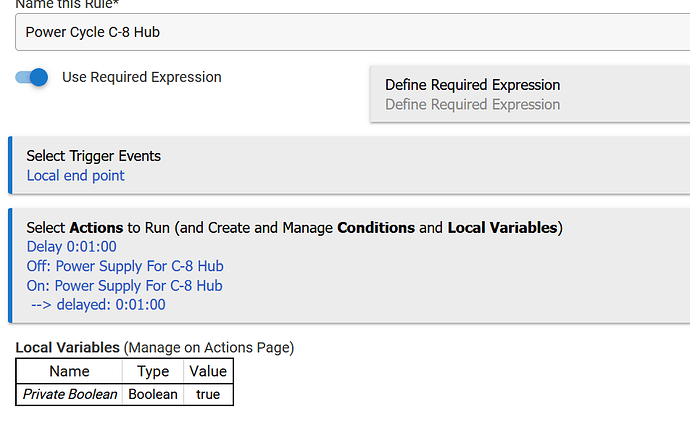Image resolution: width=690 pixels, height=424 pixels.
Task: Click the 'Private Boolean' variable name cell
Action: (70, 394)
